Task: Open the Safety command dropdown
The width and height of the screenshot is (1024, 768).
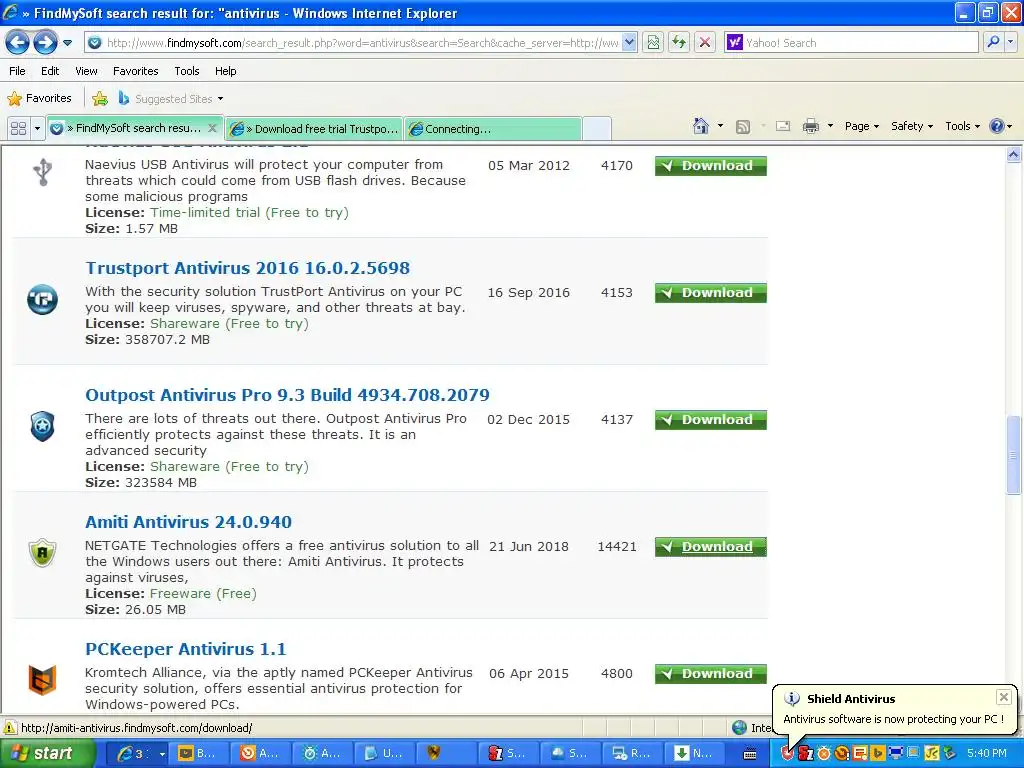Action: (912, 126)
